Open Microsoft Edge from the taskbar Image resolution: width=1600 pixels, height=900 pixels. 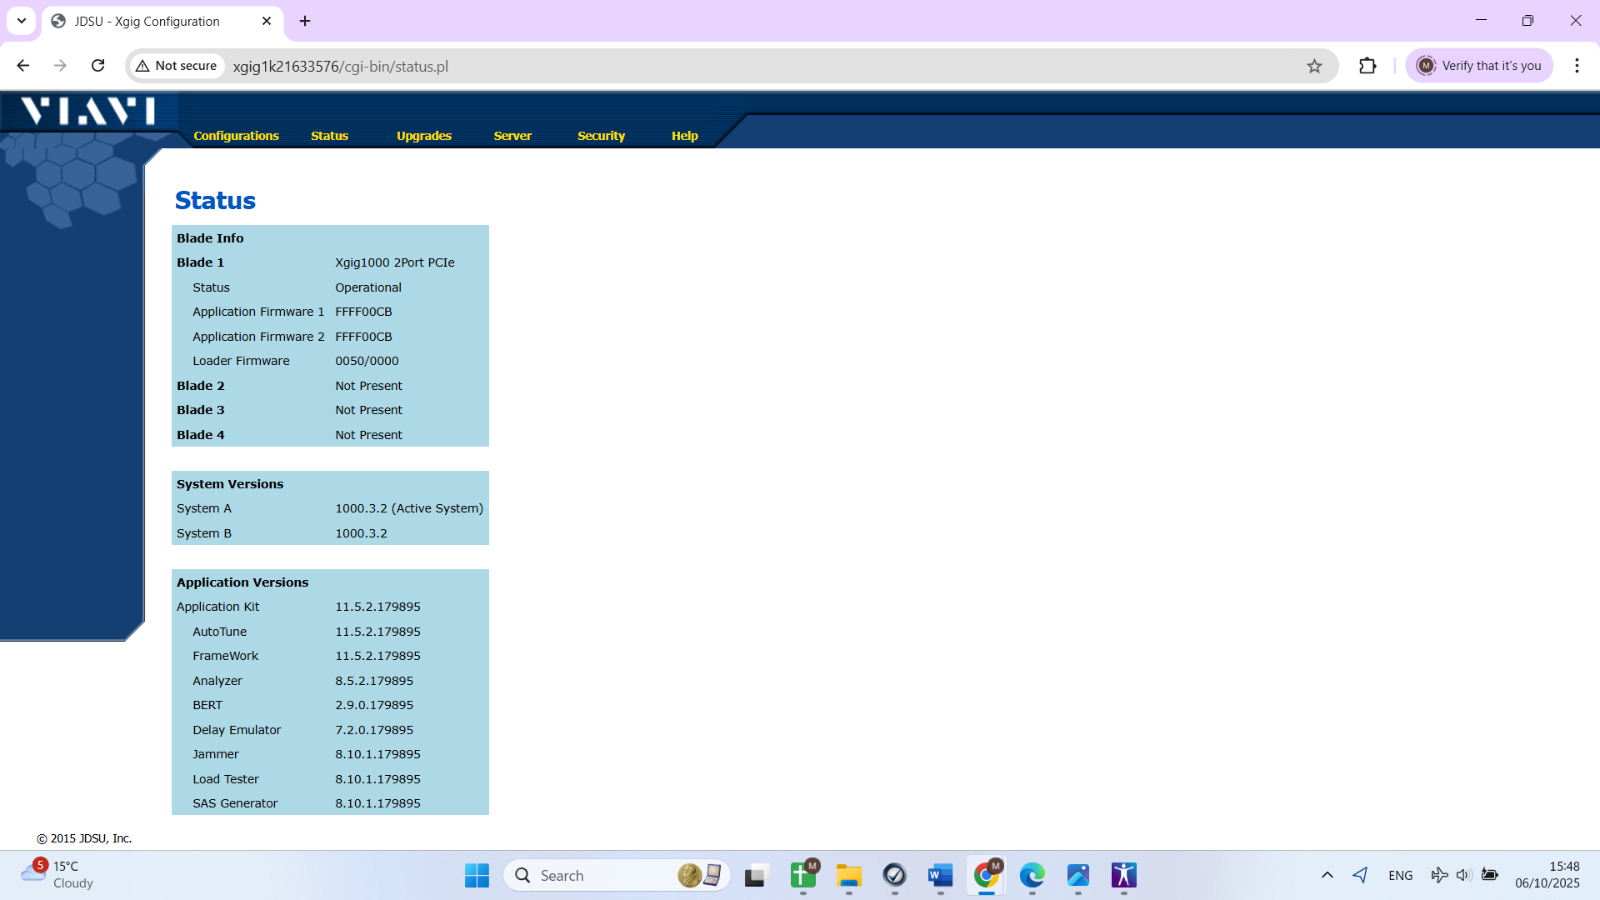click(x=1032, y=876)
